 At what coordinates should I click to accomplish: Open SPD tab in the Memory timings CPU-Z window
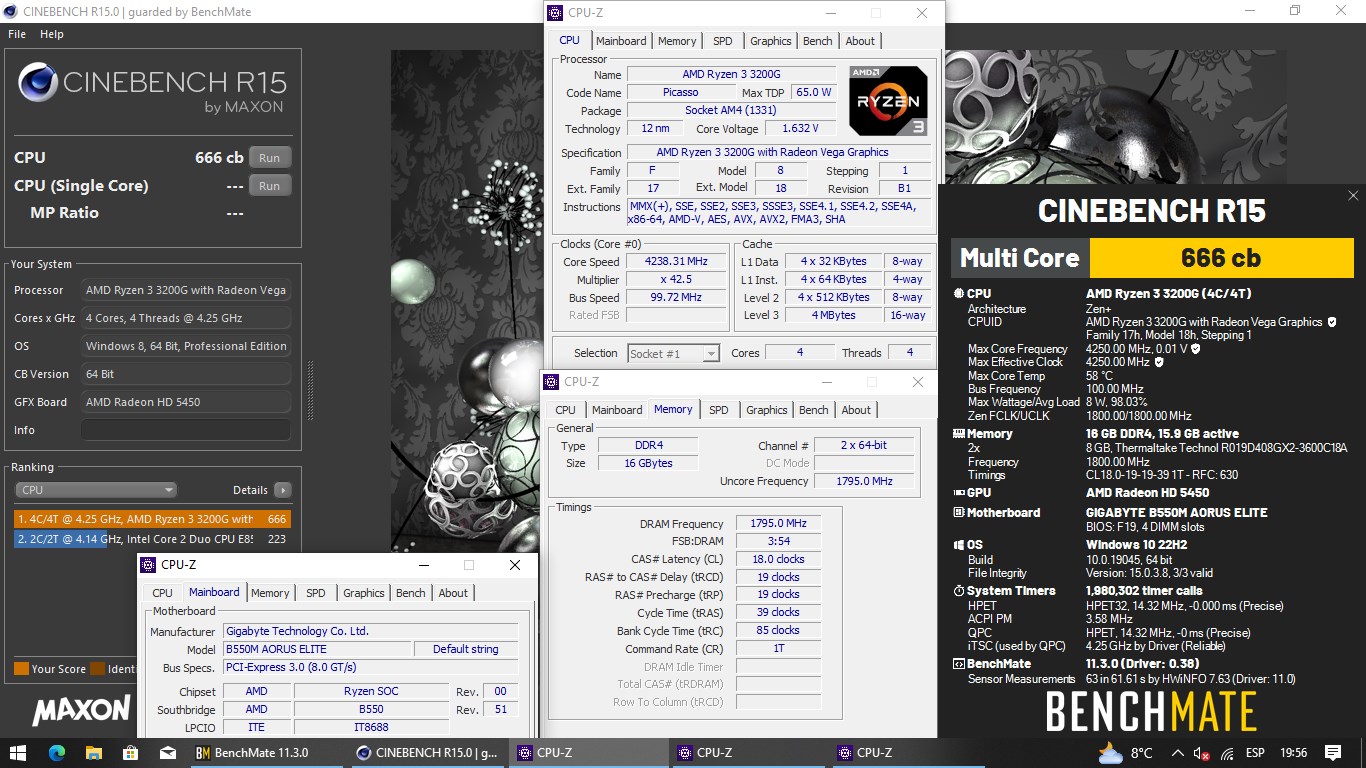point(718,410)
